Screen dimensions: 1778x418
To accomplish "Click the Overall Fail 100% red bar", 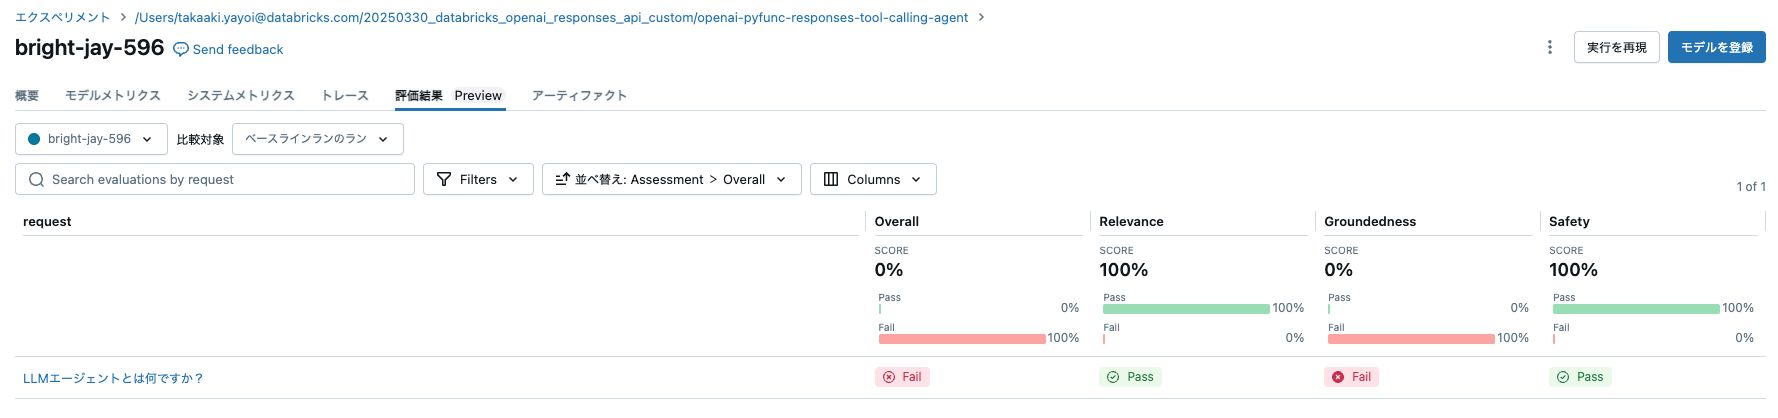I will pos(962,339).
